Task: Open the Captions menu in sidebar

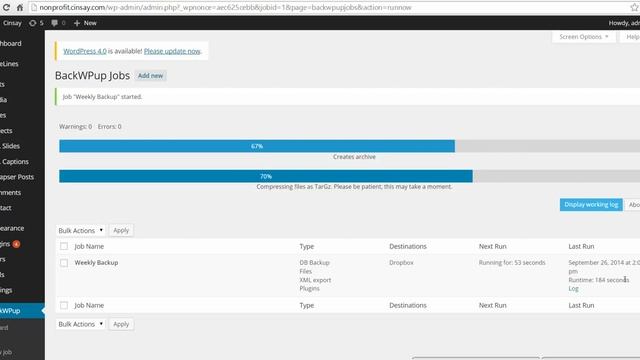Action: pos(16,162)
